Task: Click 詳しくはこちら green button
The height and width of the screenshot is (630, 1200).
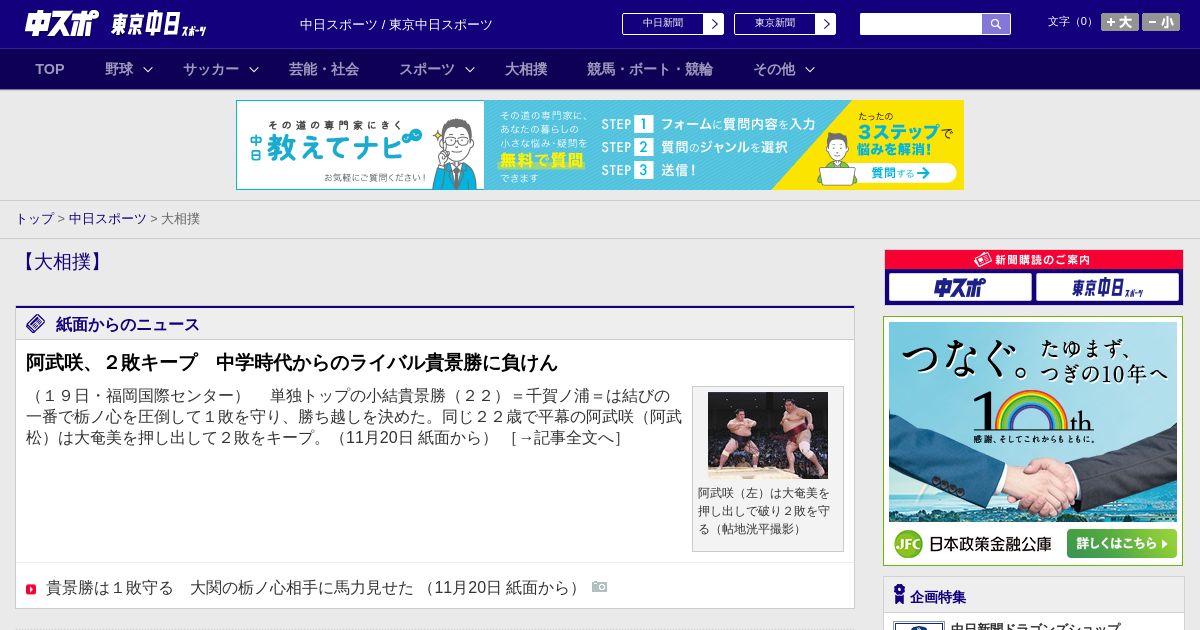Action: coord(1122,544)
